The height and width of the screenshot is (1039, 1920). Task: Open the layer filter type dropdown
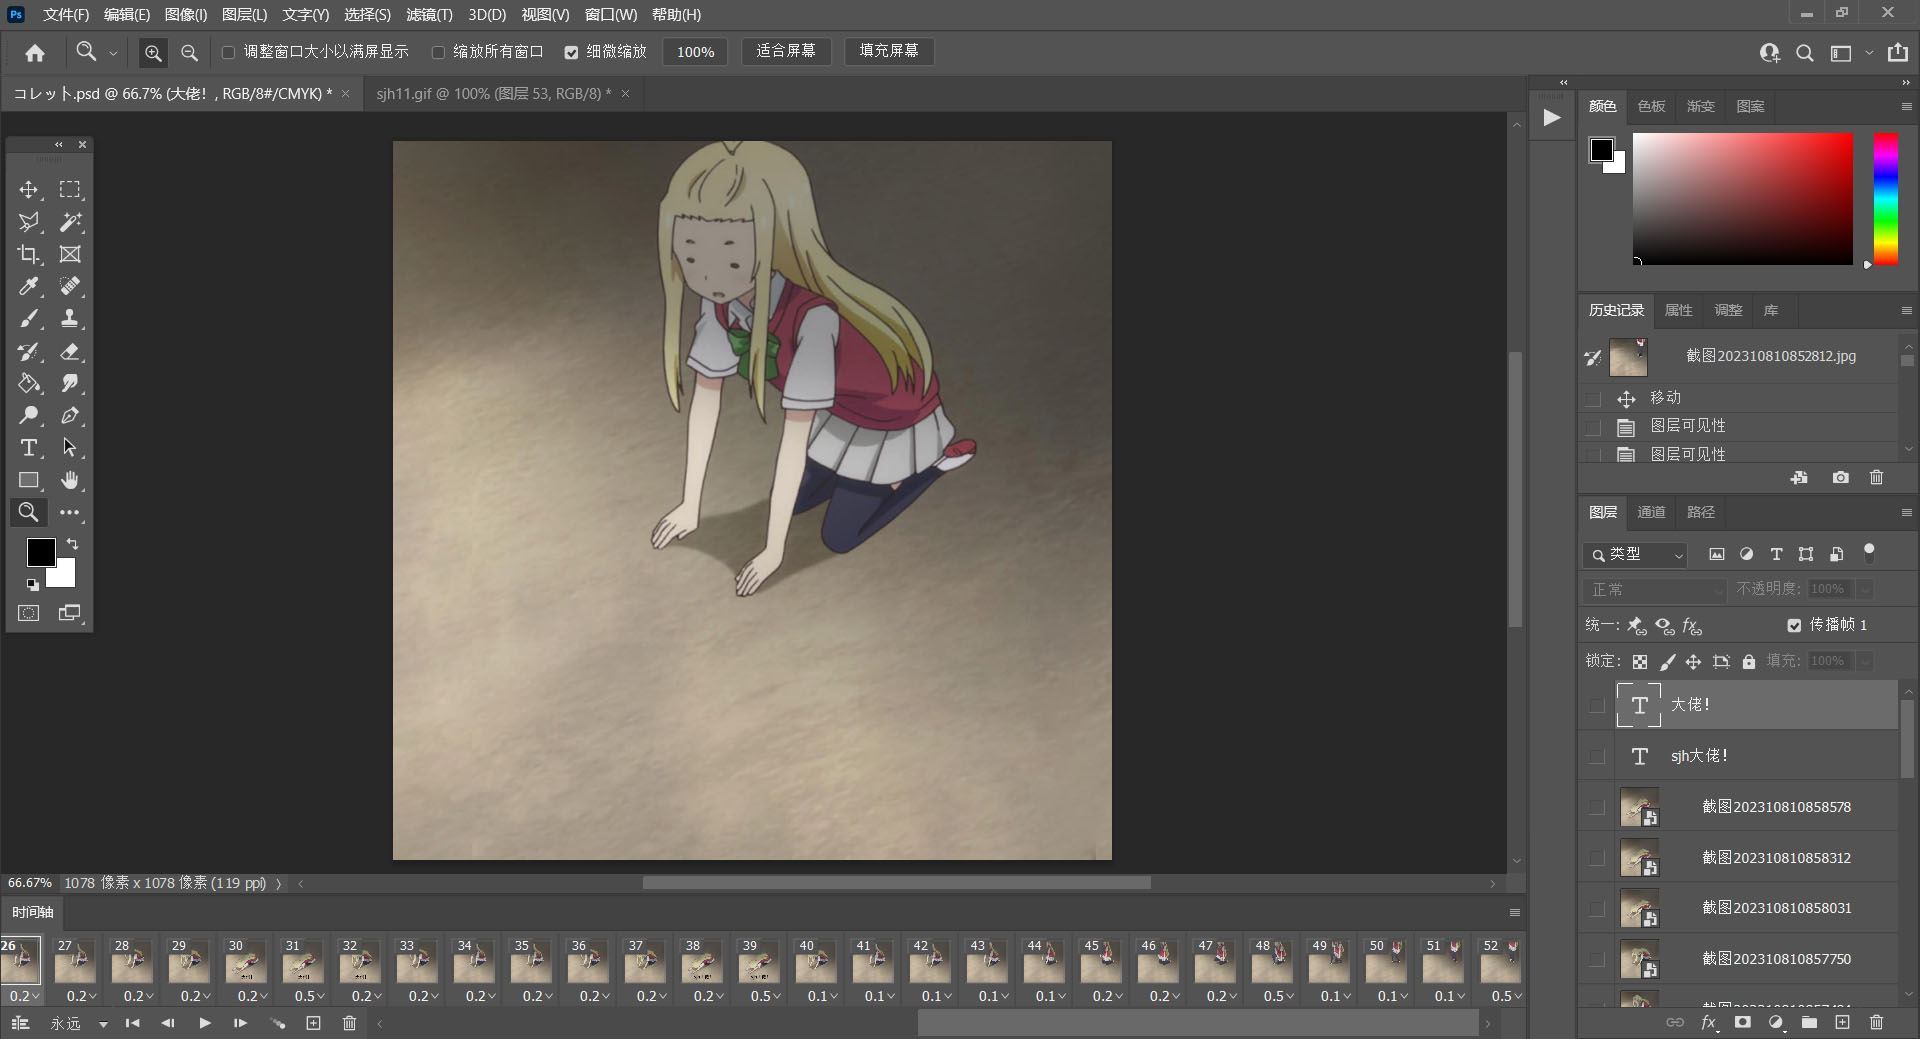(1636, 554)
